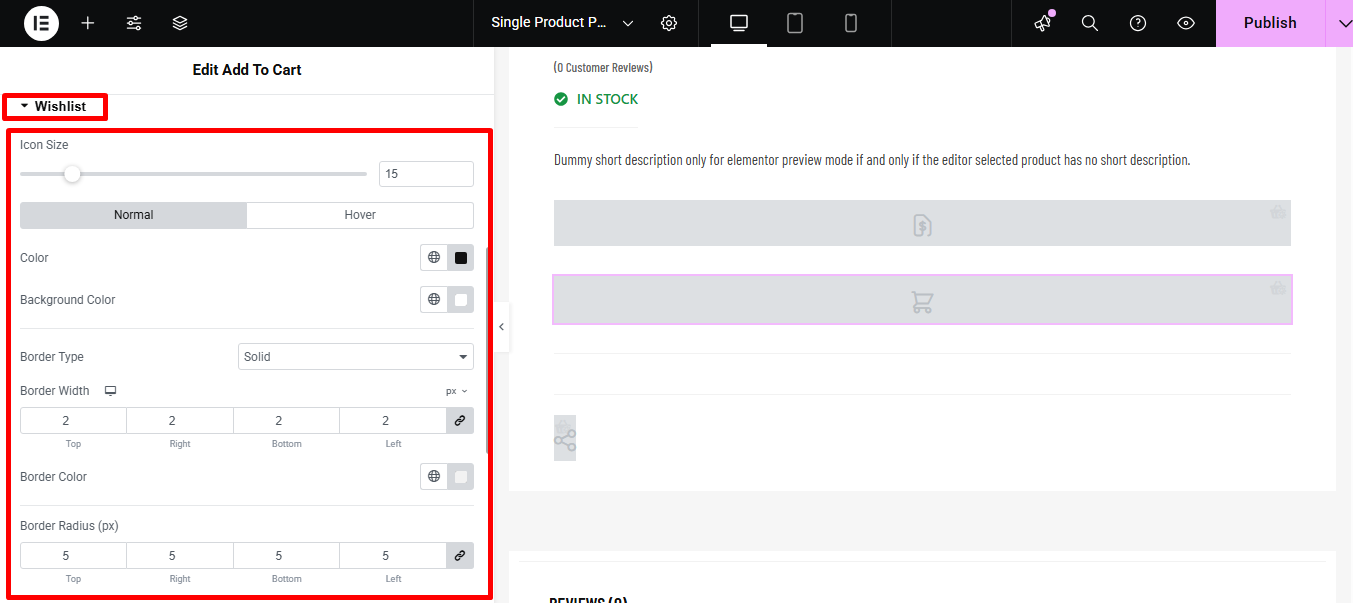Collapse the Wishlist section
This screenshot has width=1353, height=603.
click(54, 106)
